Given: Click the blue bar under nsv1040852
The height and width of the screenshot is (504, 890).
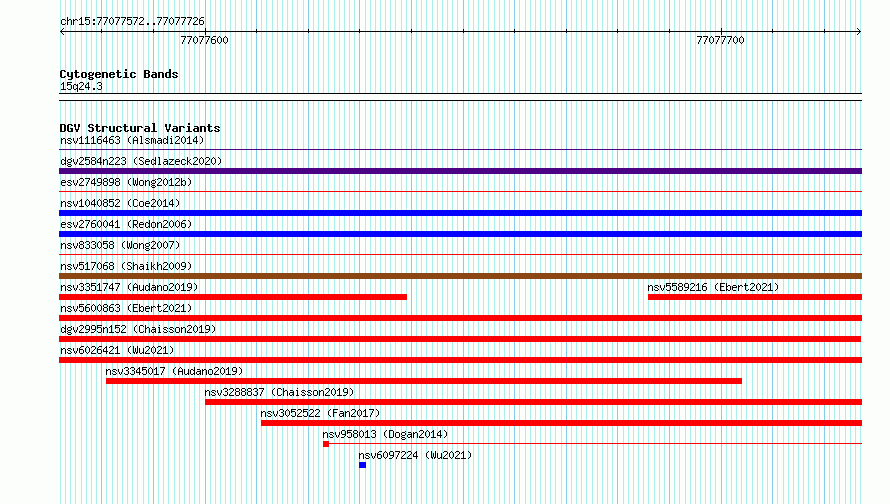Looking at the screenshot, I should [460, 213].
